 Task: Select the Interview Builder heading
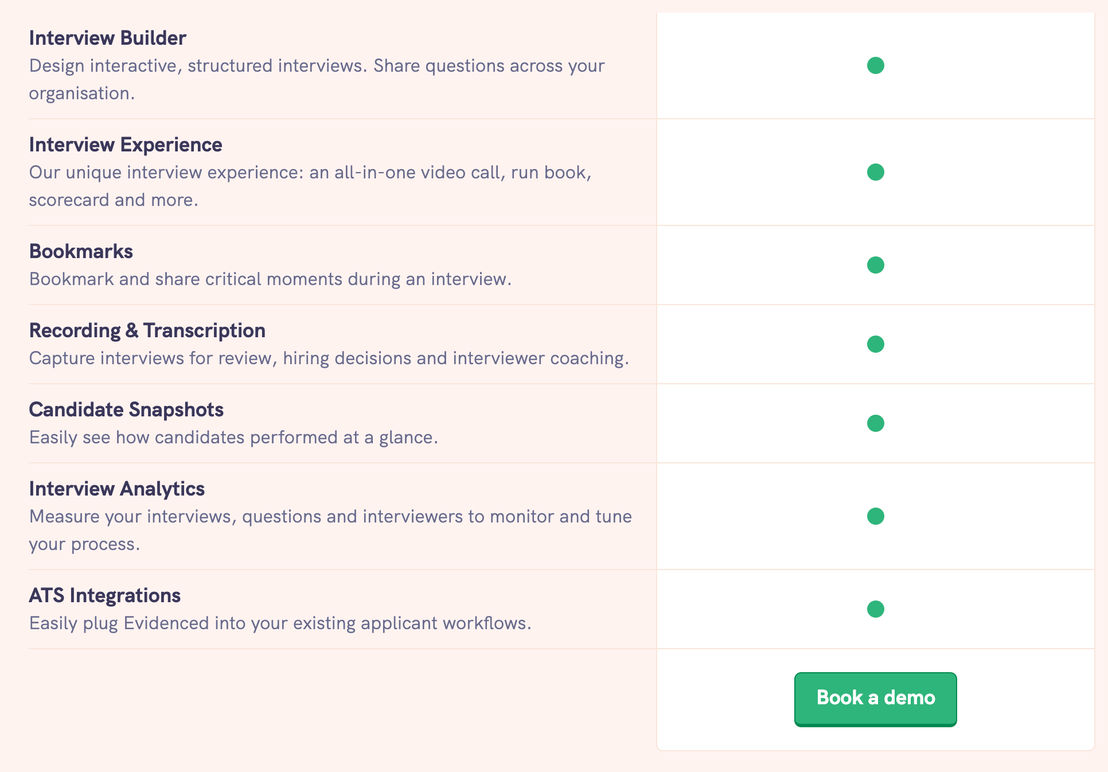click(107, 38)
